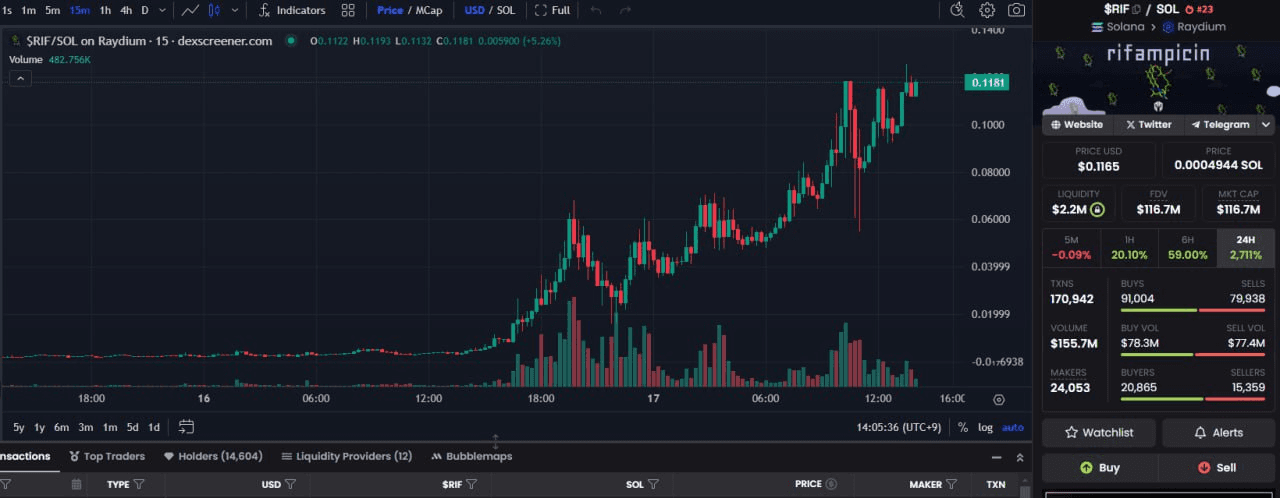Select the 15m timeframe
1280x498 pixels.
coord(79,10)
